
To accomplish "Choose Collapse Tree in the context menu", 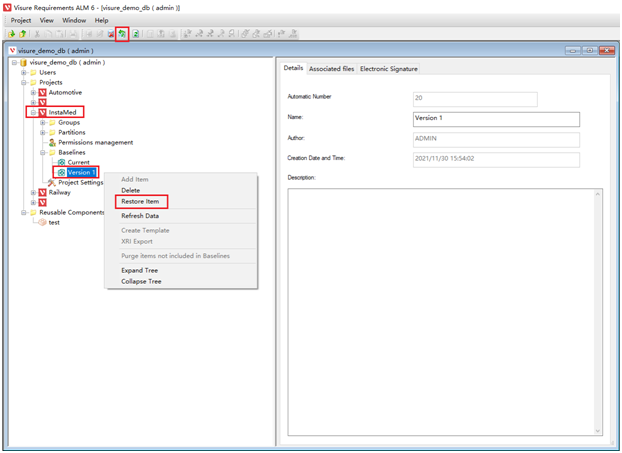I will (141, 282).
